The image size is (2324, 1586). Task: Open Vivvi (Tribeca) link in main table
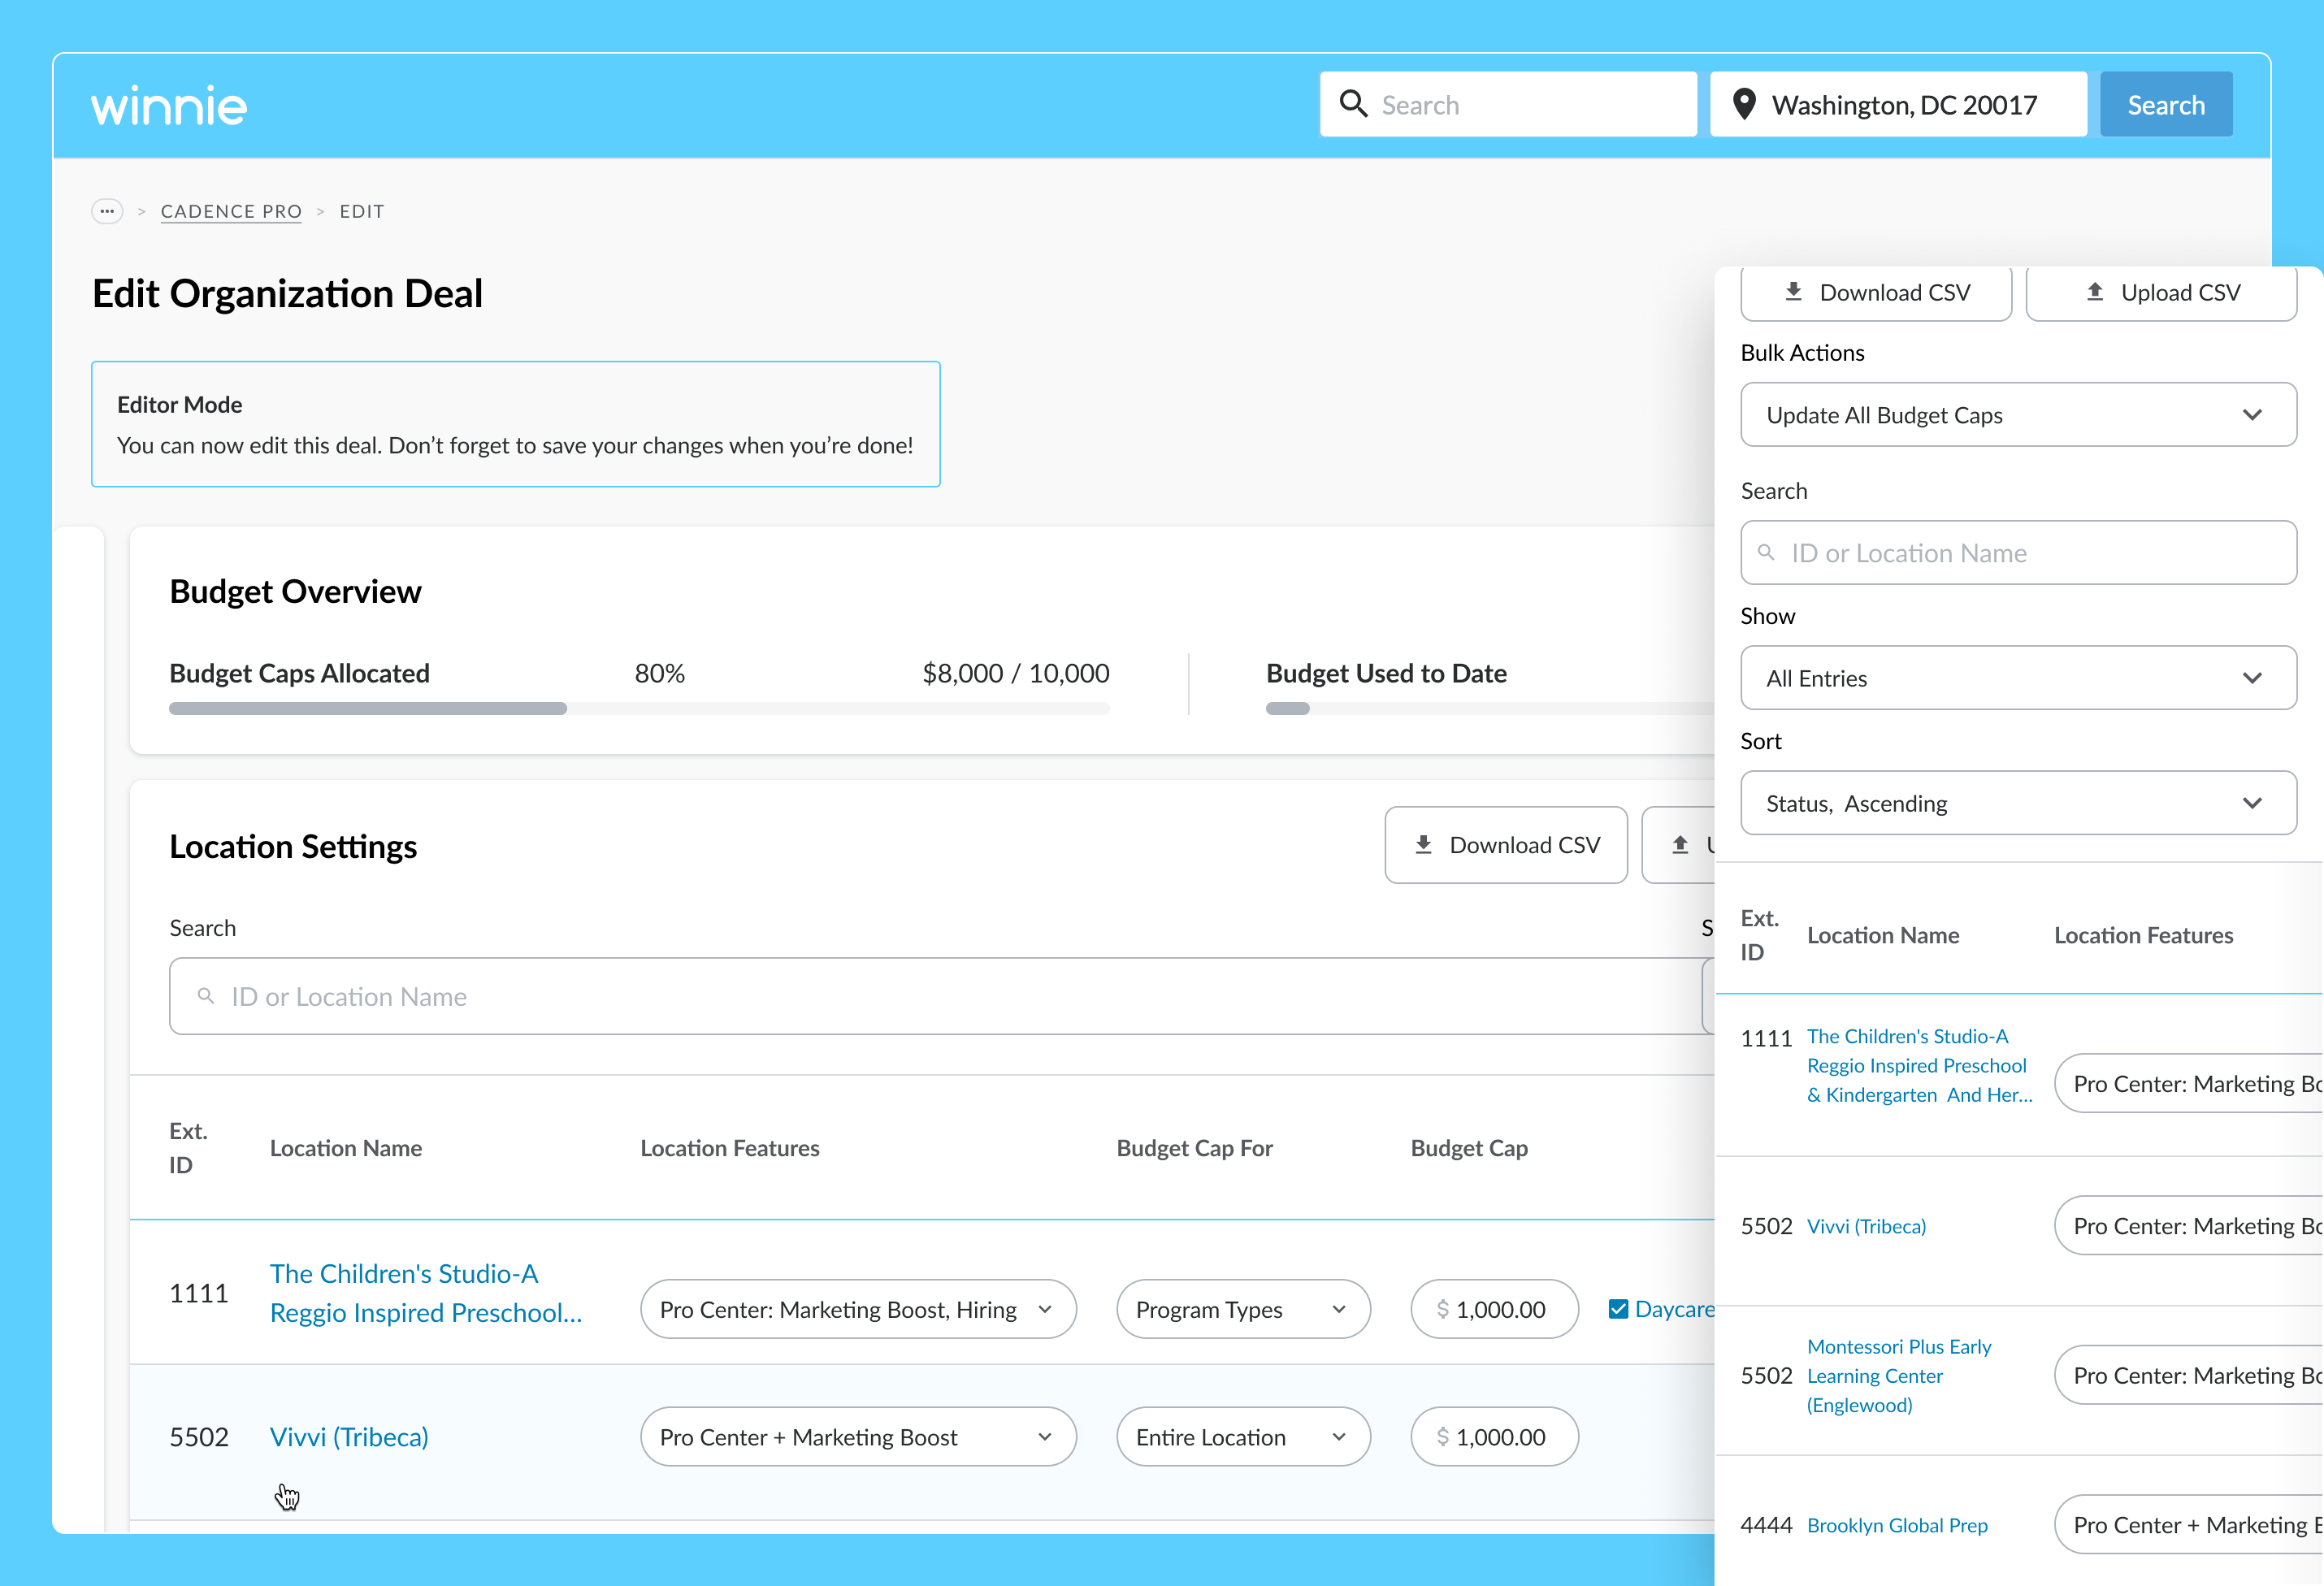[349, 1437]
